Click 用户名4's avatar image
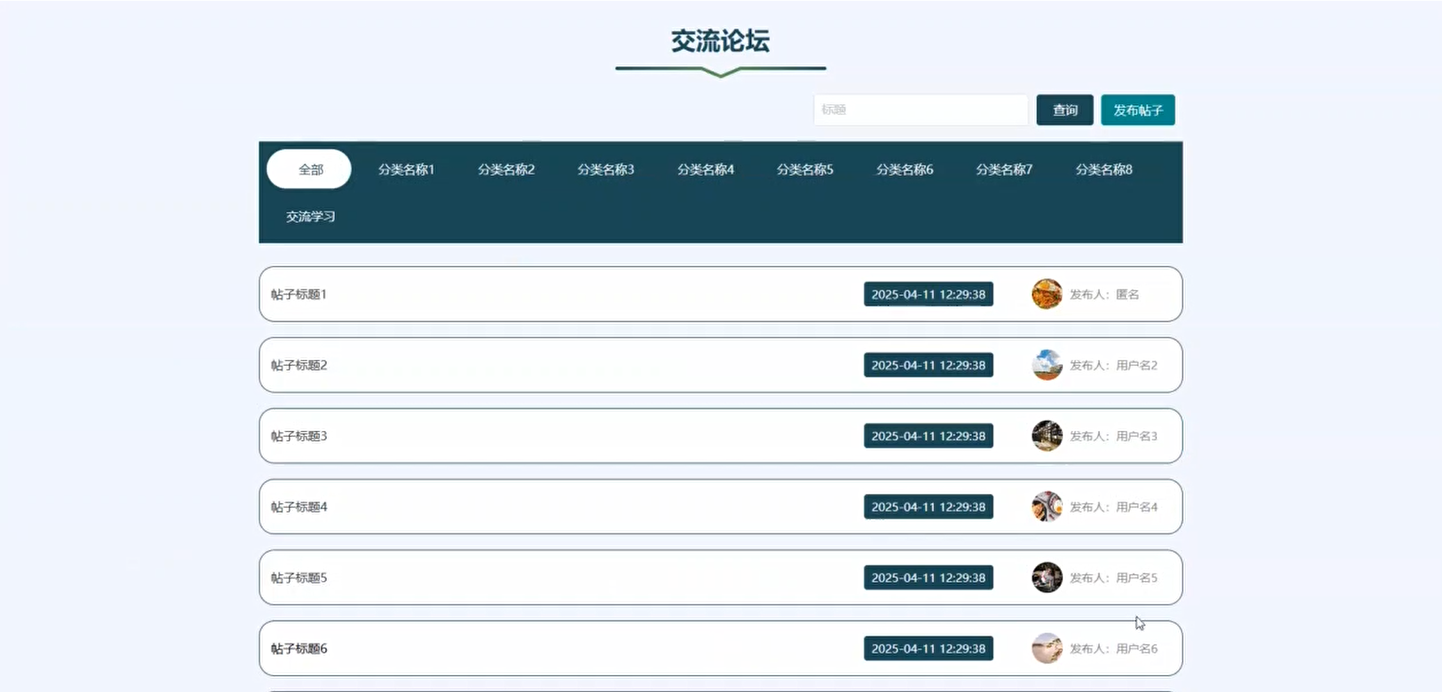This screenshot has width=1442, height=692. click(x=1047, y=507)
